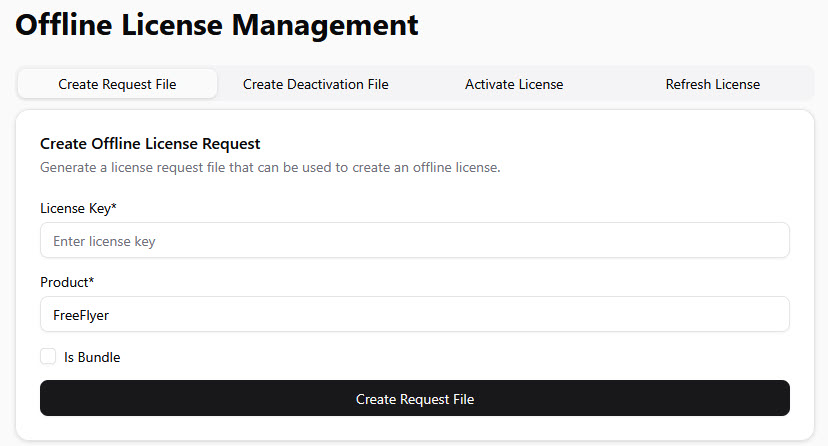Switch to the Create Deactivation File tab
Viewport: 828px width, 446px height.
[315, 84]
